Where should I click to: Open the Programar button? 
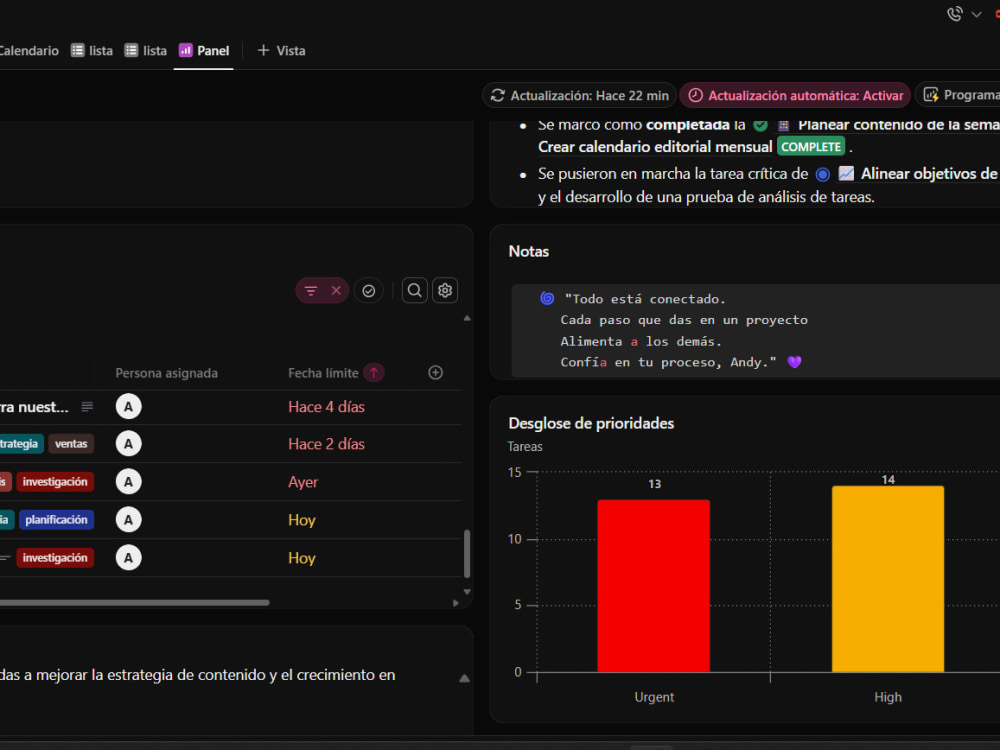pos(959,96)
